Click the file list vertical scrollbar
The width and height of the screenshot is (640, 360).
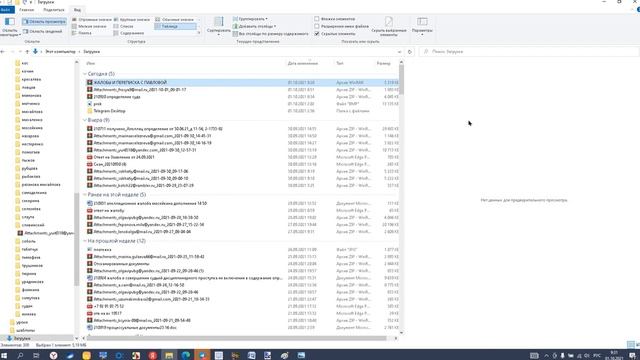(x=401, y=80)
